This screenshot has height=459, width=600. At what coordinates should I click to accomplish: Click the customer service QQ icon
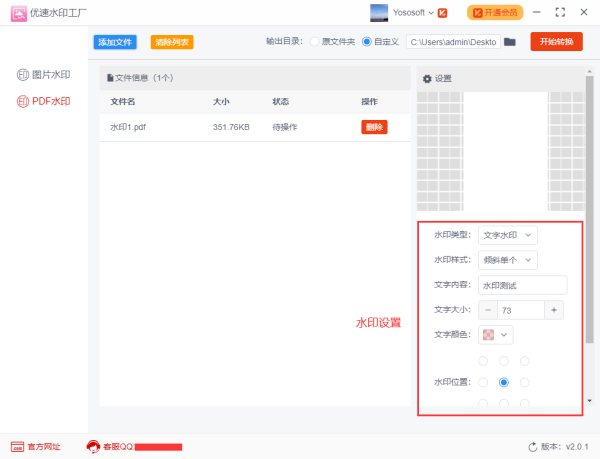[93, 446]
